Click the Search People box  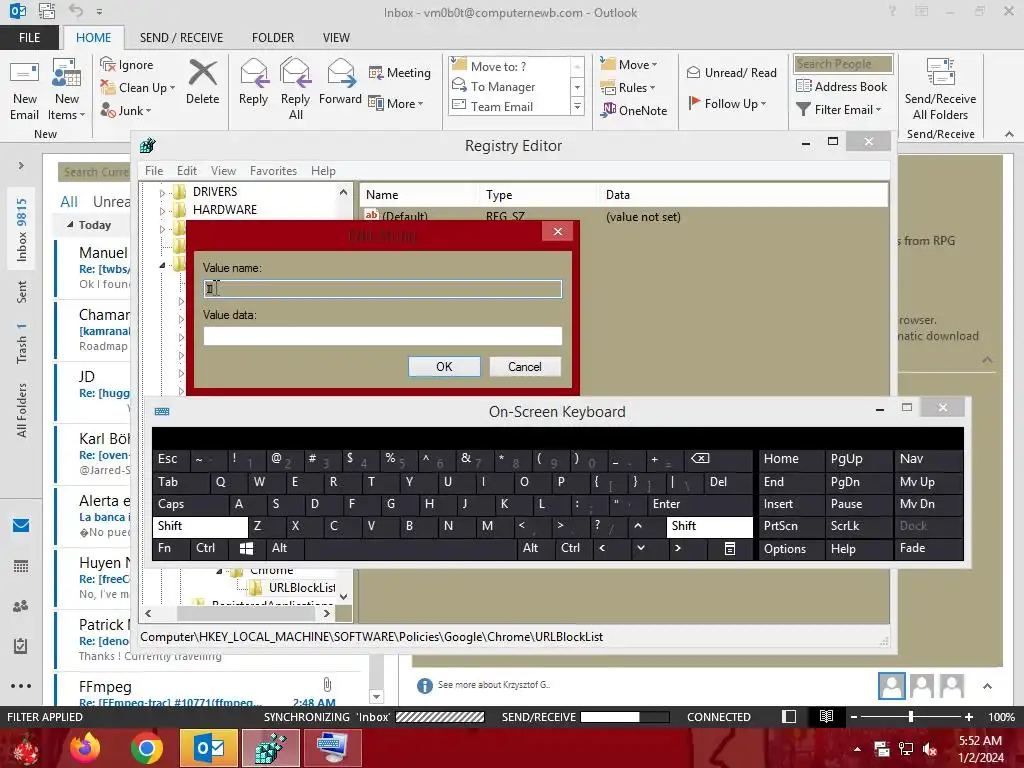click(x=843, y=64)
